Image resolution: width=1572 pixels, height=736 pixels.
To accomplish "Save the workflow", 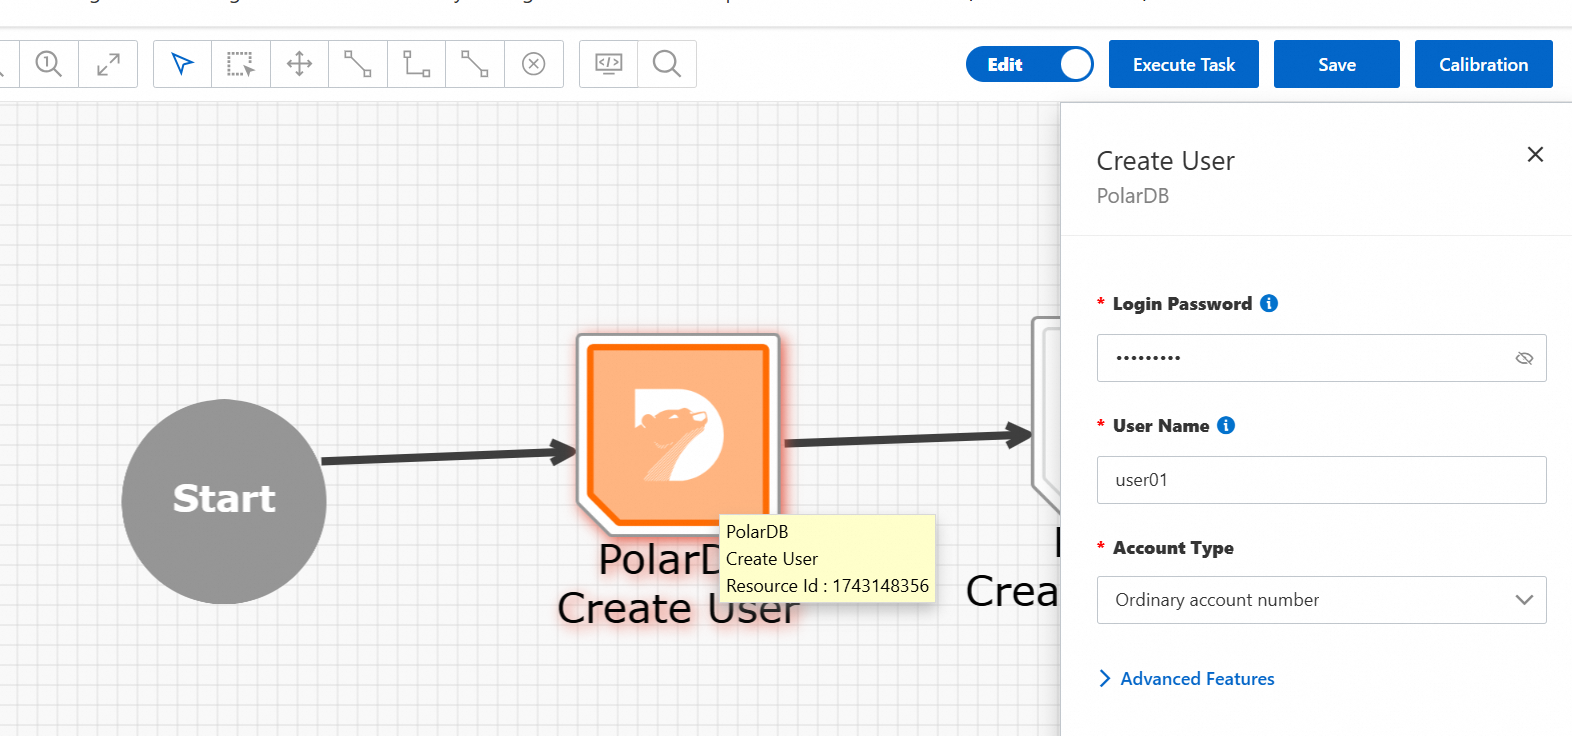I will [x=1336, y=64].
